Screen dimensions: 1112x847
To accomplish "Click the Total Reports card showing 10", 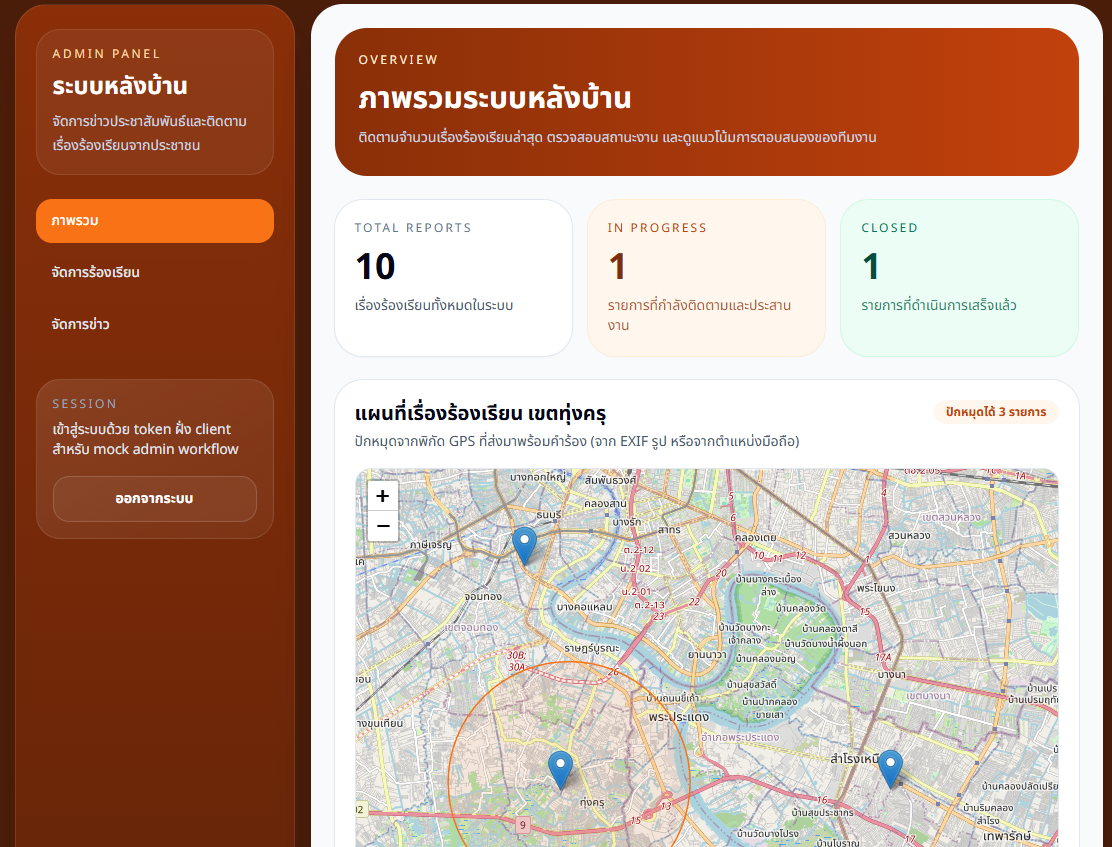I will pyautogui.click(x=453, y=278).
